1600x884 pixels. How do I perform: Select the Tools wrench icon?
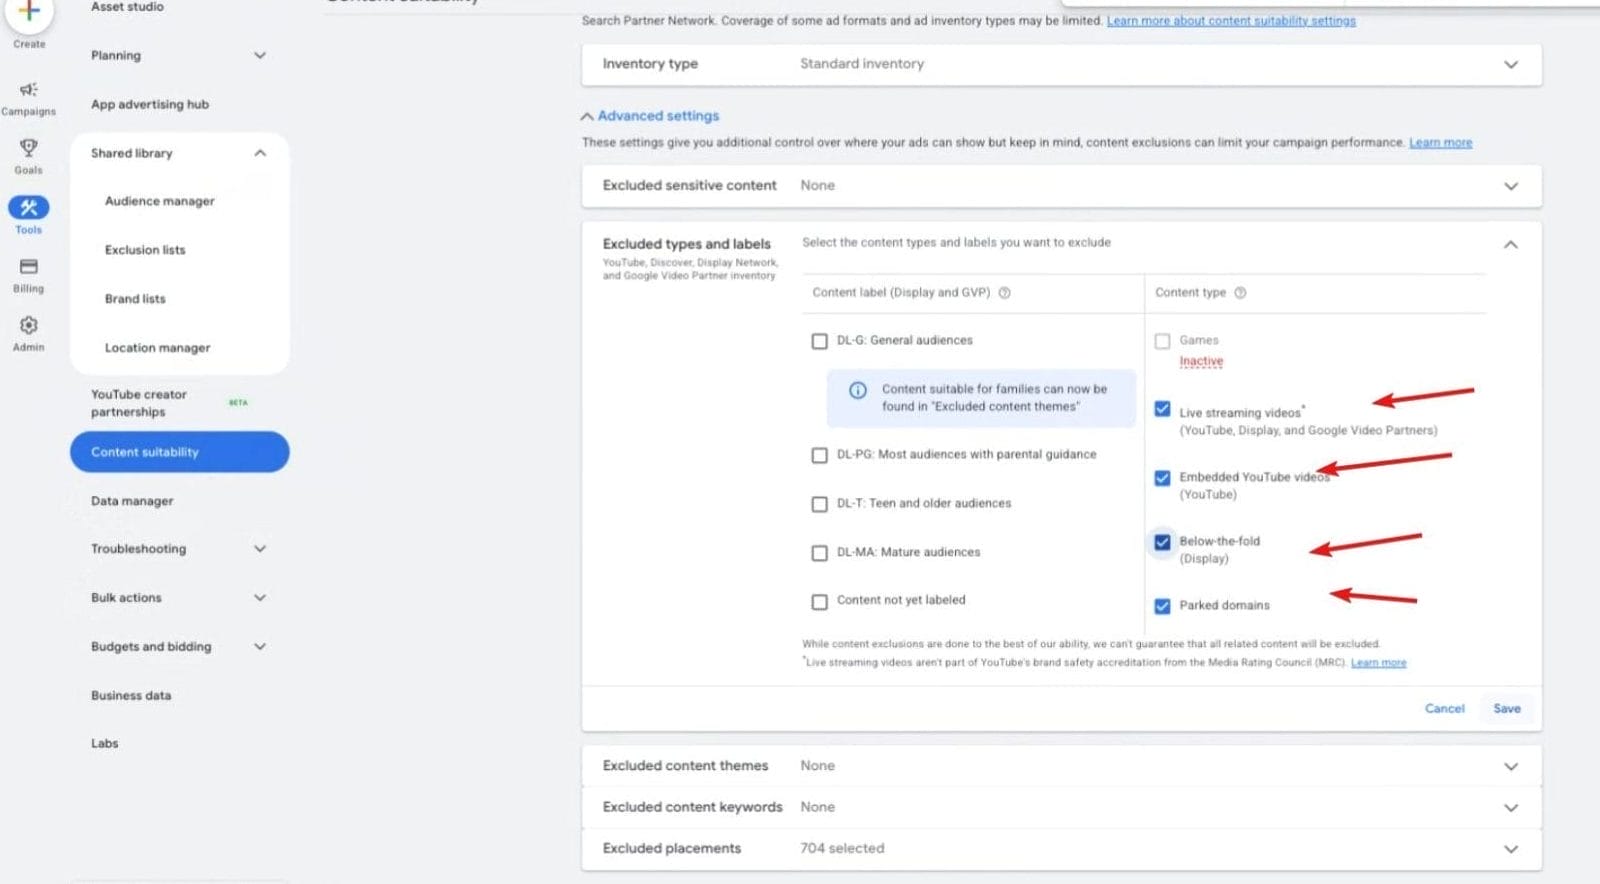29,207
